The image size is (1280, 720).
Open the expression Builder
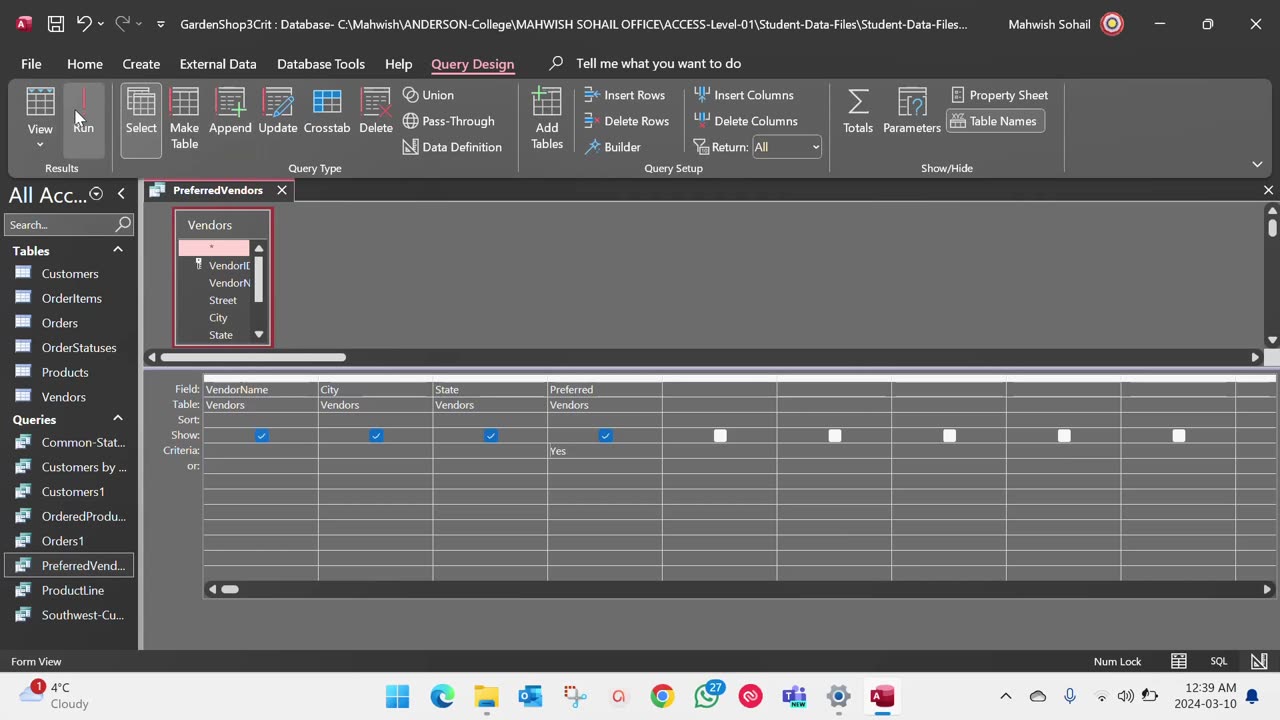[x=613, y=147]
